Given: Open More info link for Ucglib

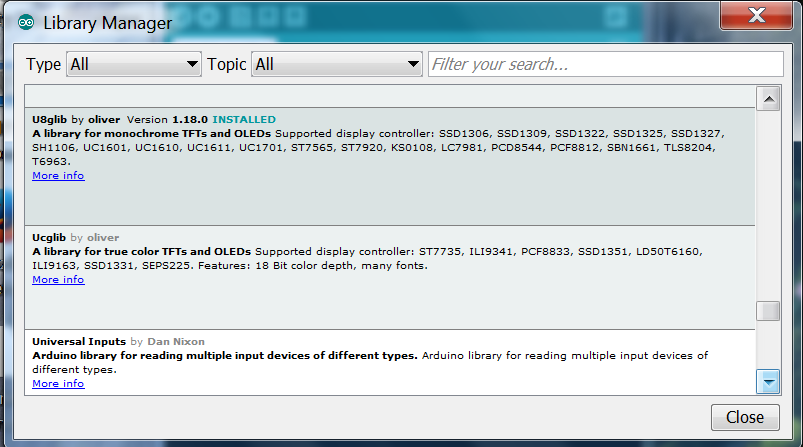Looking at the screenshot, I should (58, 280).
